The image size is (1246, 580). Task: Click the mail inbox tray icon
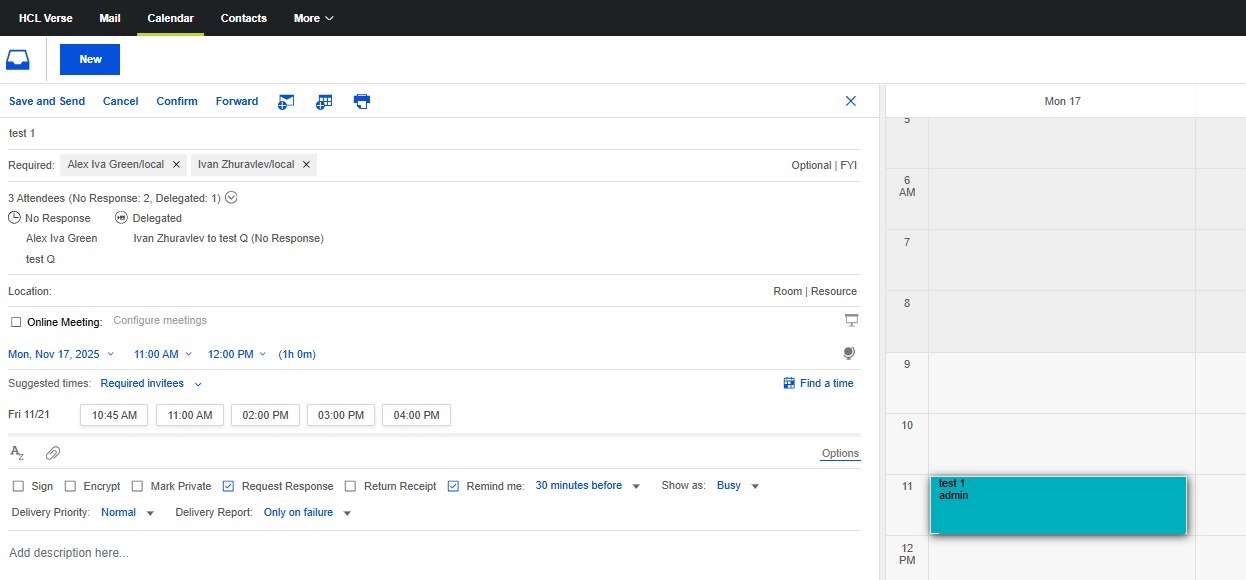click(18, 60)
